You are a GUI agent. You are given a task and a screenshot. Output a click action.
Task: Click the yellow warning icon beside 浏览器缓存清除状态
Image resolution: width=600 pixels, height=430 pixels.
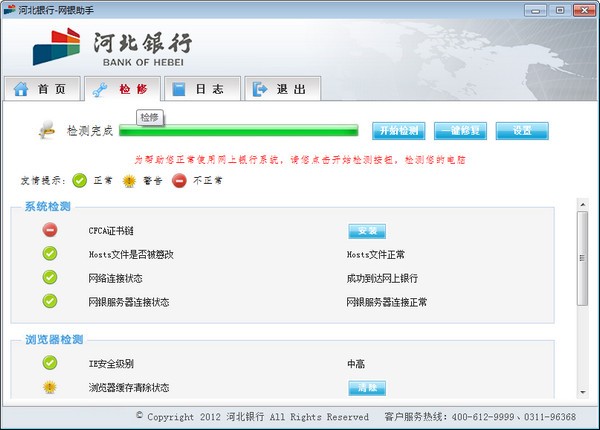(x=50, y=387)
